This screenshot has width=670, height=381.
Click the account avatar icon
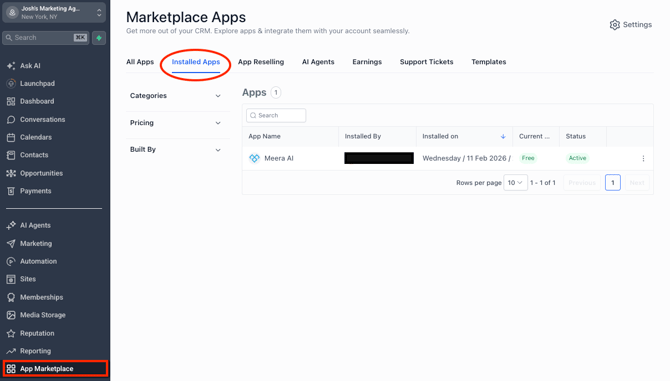click(x=12, y=12)
